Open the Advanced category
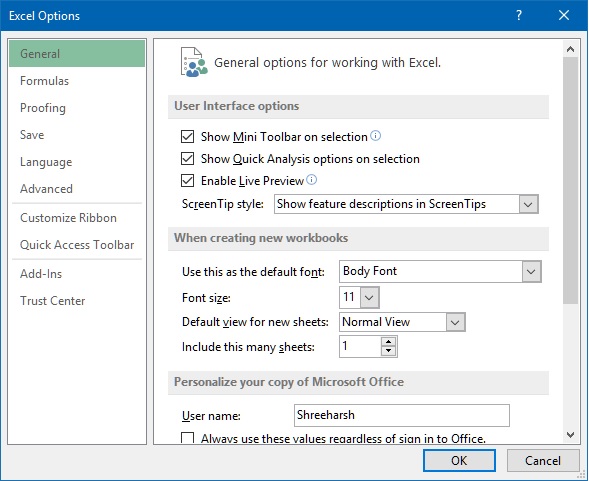 tap(77, 189)
